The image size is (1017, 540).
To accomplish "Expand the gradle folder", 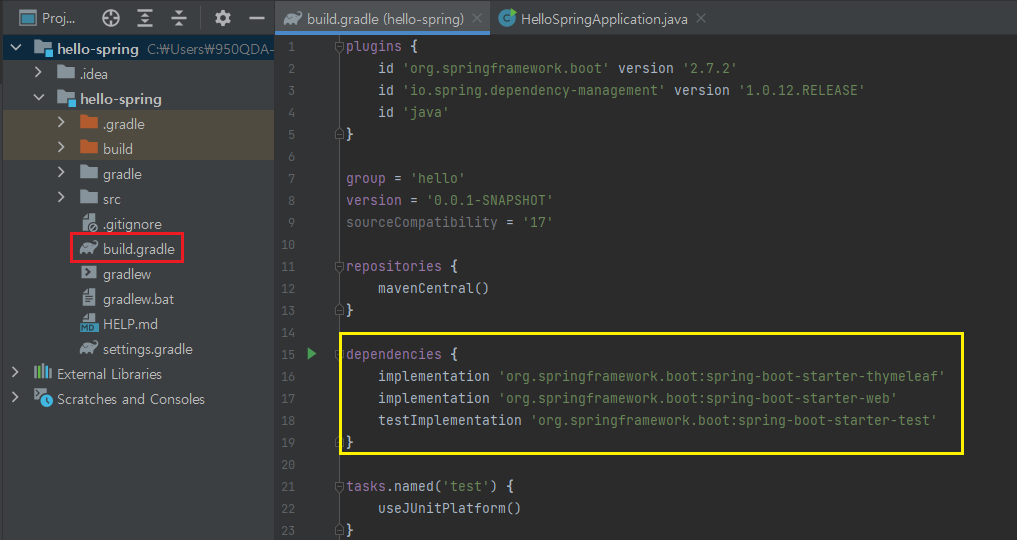I will pos(61,172).
